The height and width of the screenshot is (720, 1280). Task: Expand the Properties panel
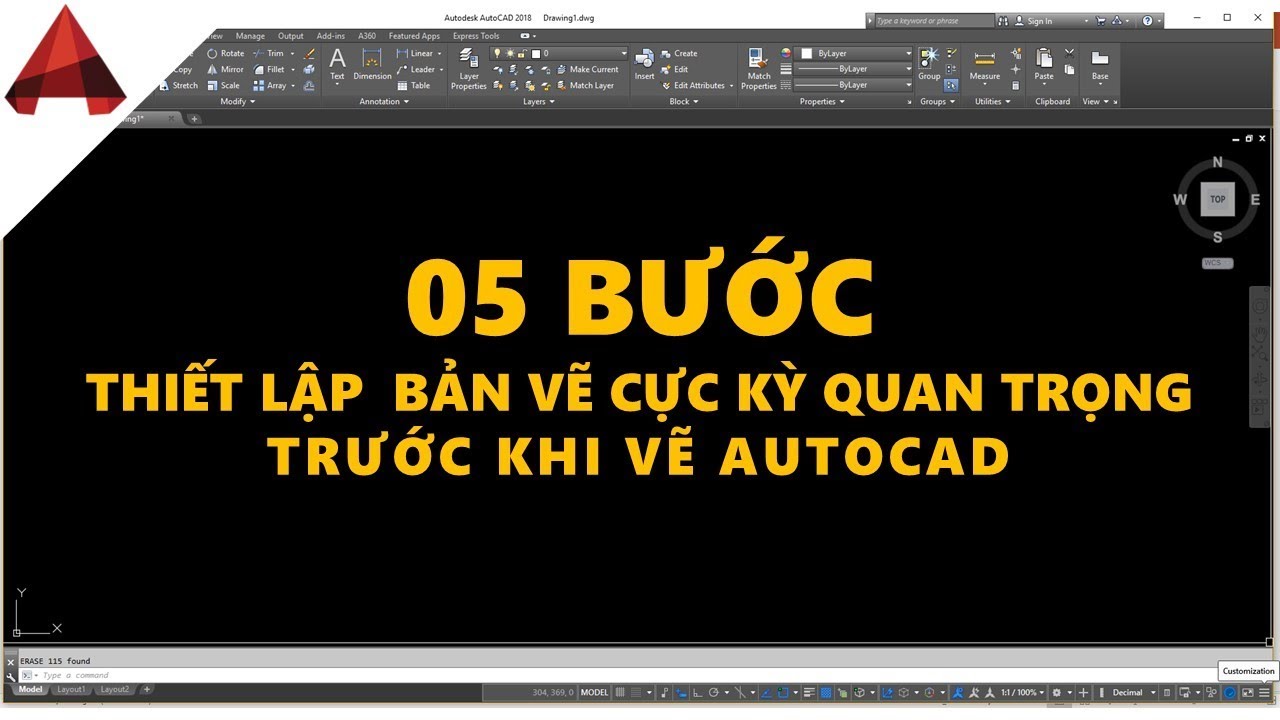[822, 101]
